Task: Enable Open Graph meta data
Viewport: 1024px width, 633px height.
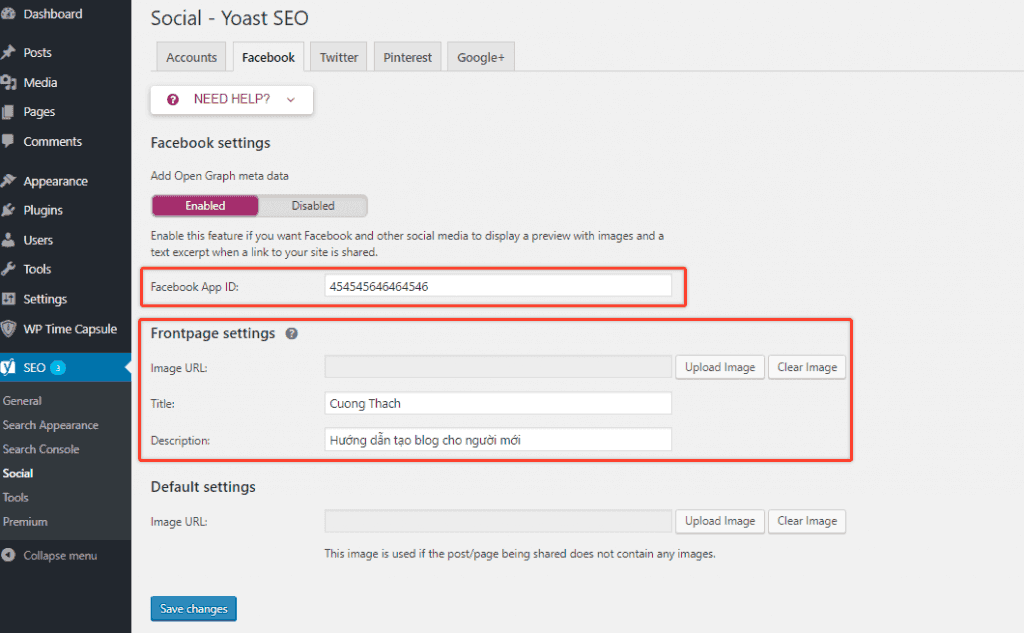Action: click(205, 206)
